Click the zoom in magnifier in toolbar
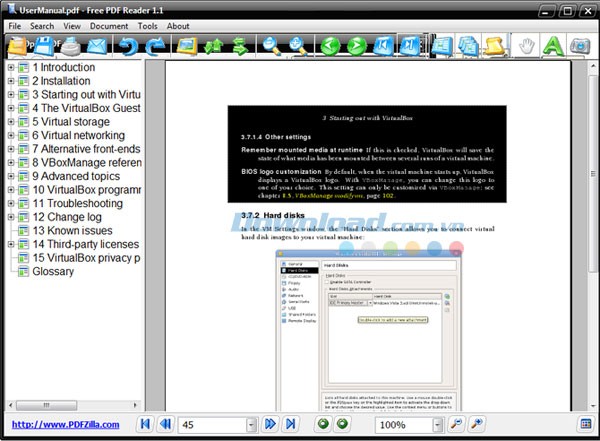This screenshot has width=600, height=441. coord(298,46)
